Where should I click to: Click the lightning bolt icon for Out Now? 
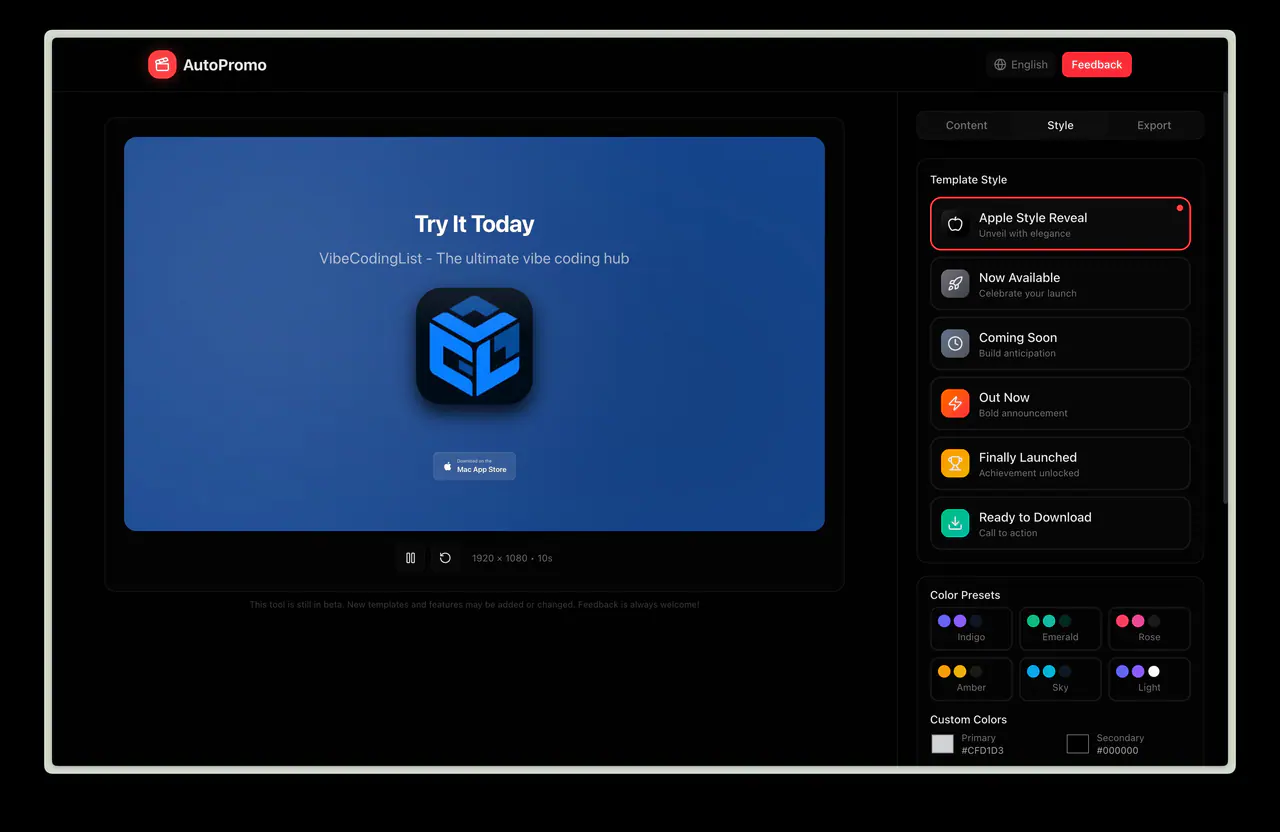(955, 404)
